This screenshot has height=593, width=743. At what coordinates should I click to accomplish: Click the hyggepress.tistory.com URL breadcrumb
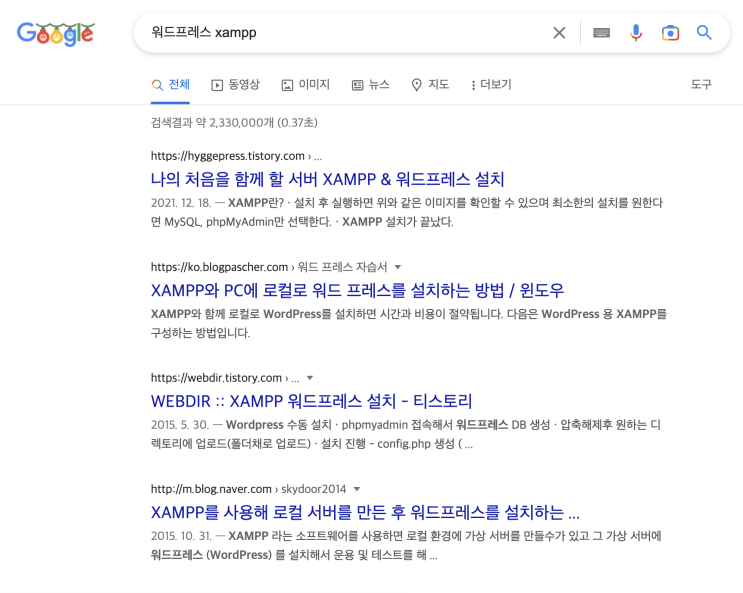pos(236,156)
